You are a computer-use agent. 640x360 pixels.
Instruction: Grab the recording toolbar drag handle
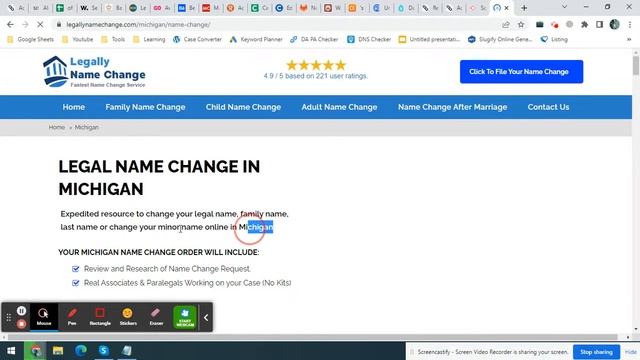[9, 317]
